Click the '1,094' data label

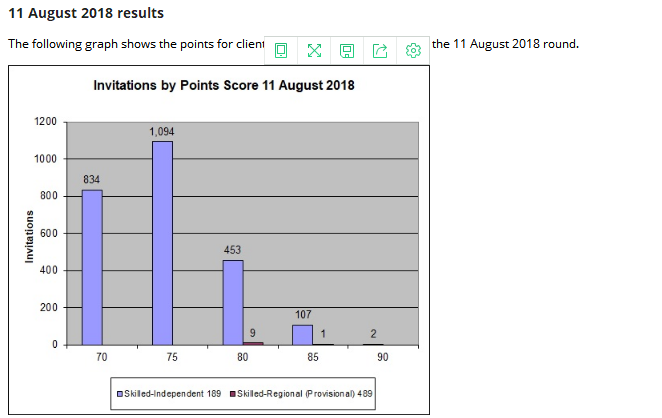[x=162, y=131]
